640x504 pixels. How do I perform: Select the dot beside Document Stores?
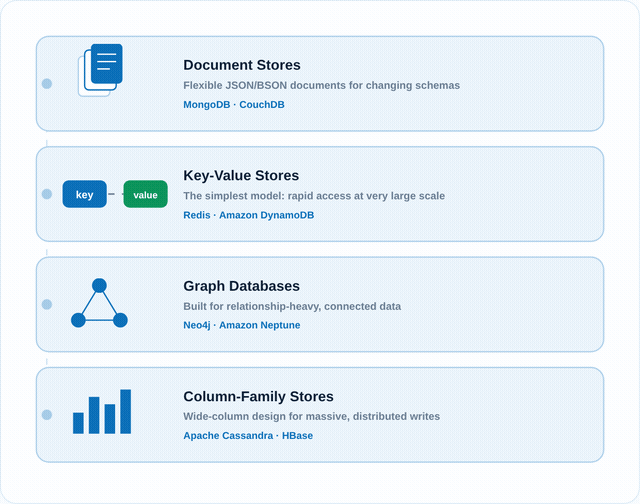pyautogui.click(x=47, y=84)
